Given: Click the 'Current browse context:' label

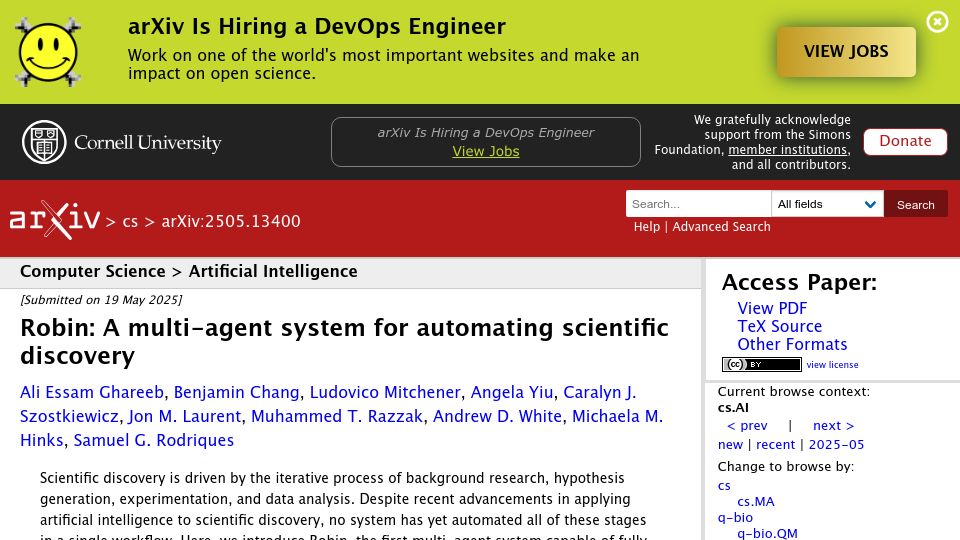Looking at the screenshot, I should click(x=793, y=392).
